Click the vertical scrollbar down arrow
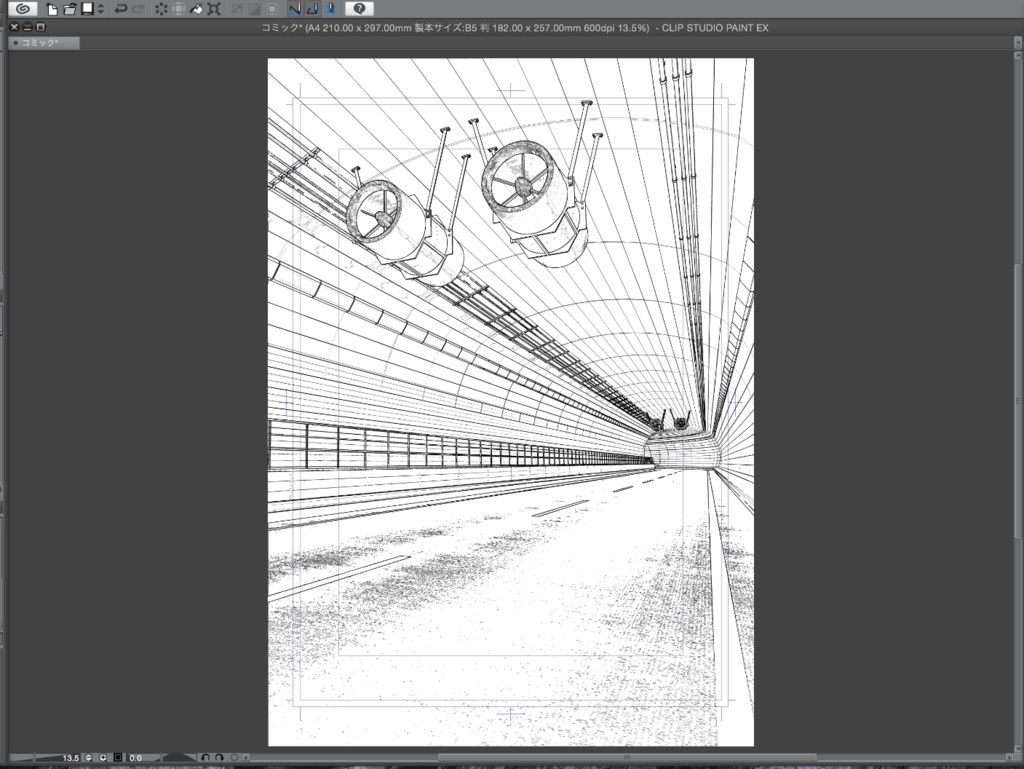Image resolution: width=1024 pixels, height=769 pixels. pyautogui.click(x=1018, y=748)
